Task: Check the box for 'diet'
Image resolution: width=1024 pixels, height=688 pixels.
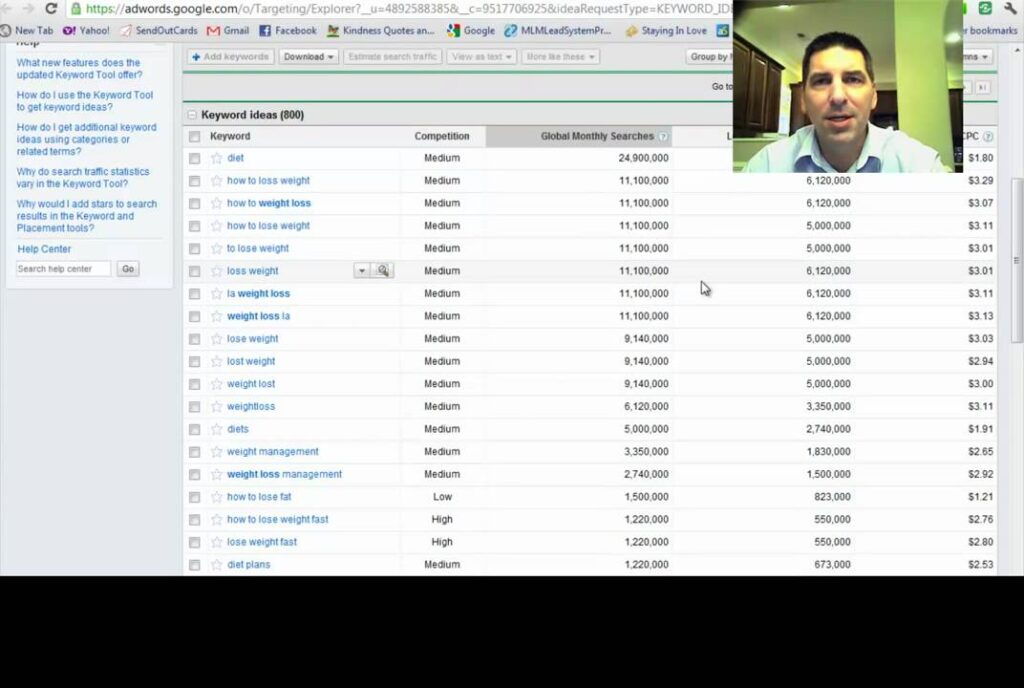Action: pyautogui.click(x=194, y=158)
